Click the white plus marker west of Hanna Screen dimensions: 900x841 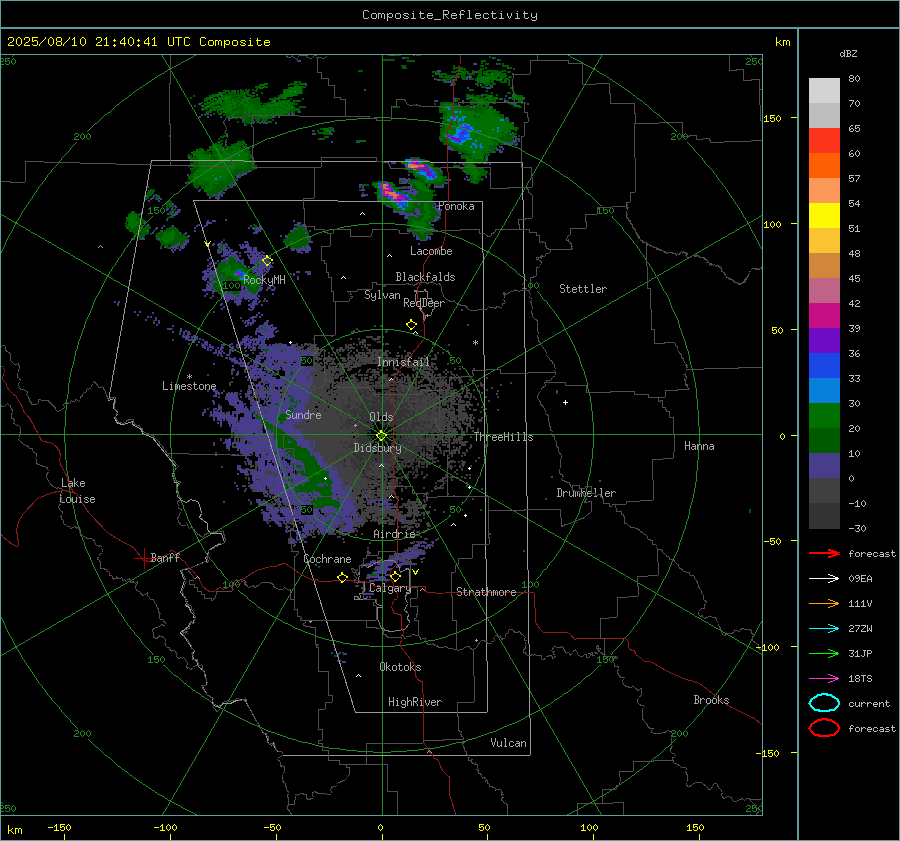pos(565,402)
